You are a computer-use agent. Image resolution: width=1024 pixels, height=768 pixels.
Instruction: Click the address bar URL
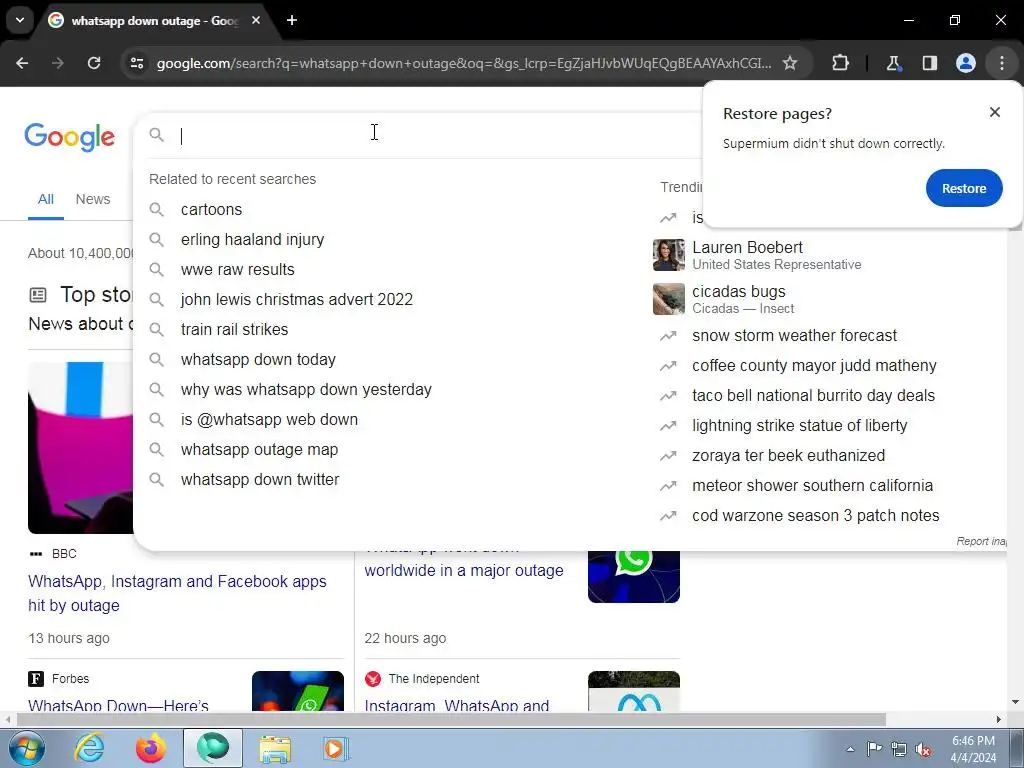464,63
